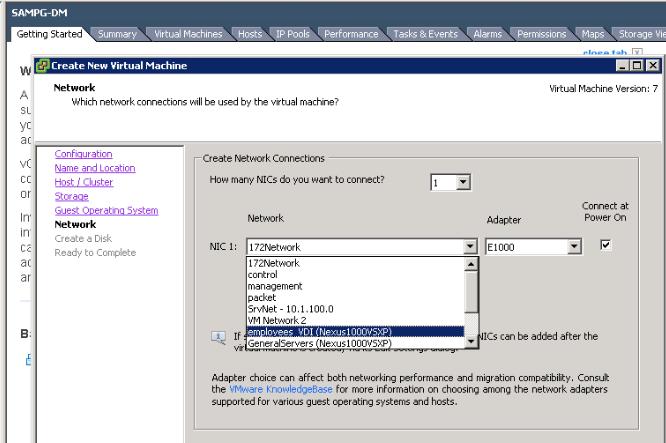This screenshot has height=443, width=666.
Task: Switch to Getting Started tab
Action: click(49, 34)
